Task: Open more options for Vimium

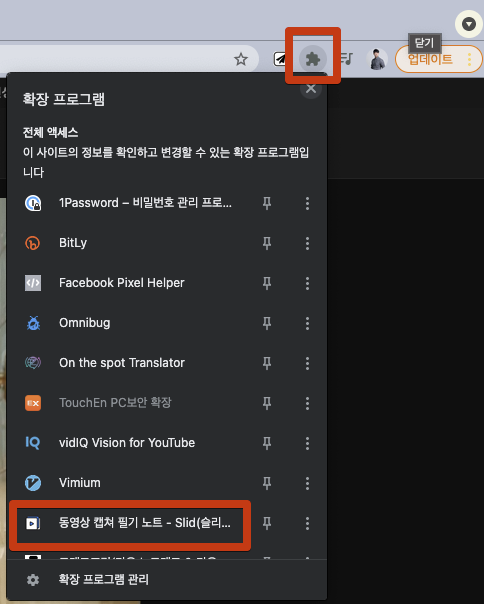Action: [x=307, y=483]
